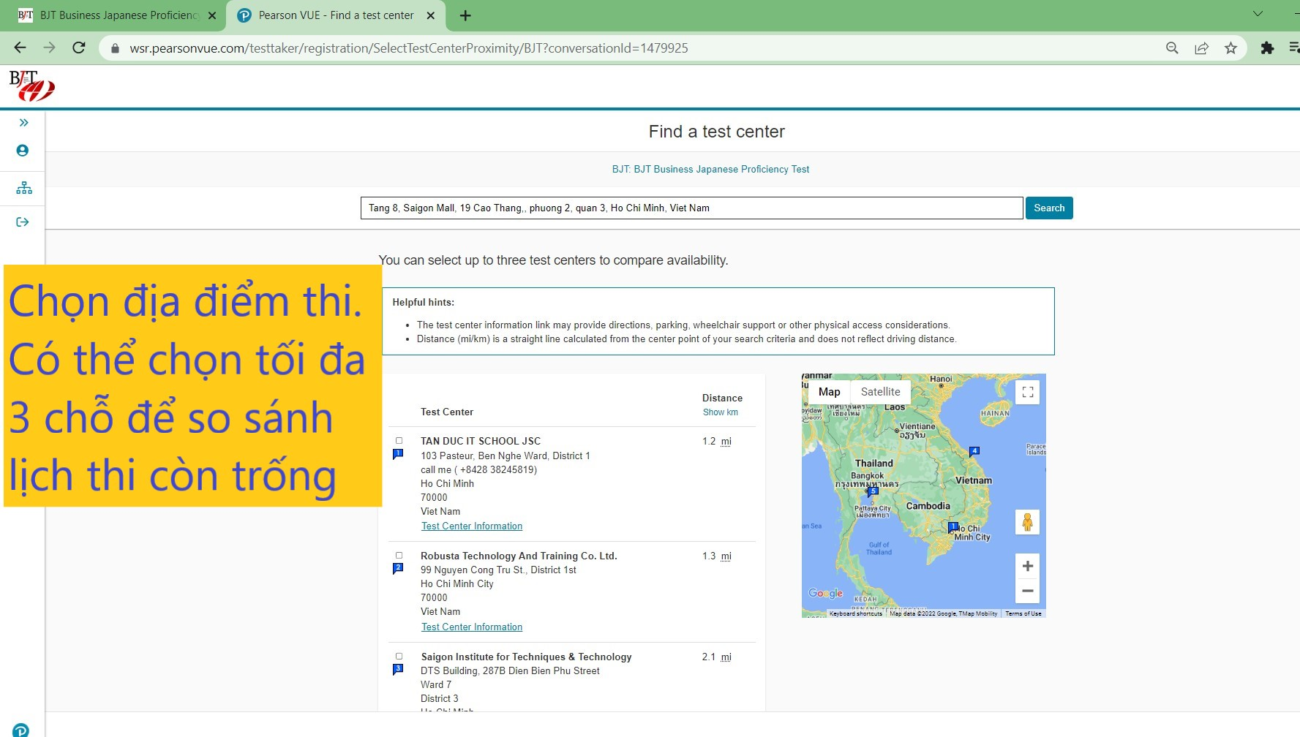This screenshot has width=1300, height=737.
Task: Click the blue flag 2 beside Robusta
Action: click(398, 568)
